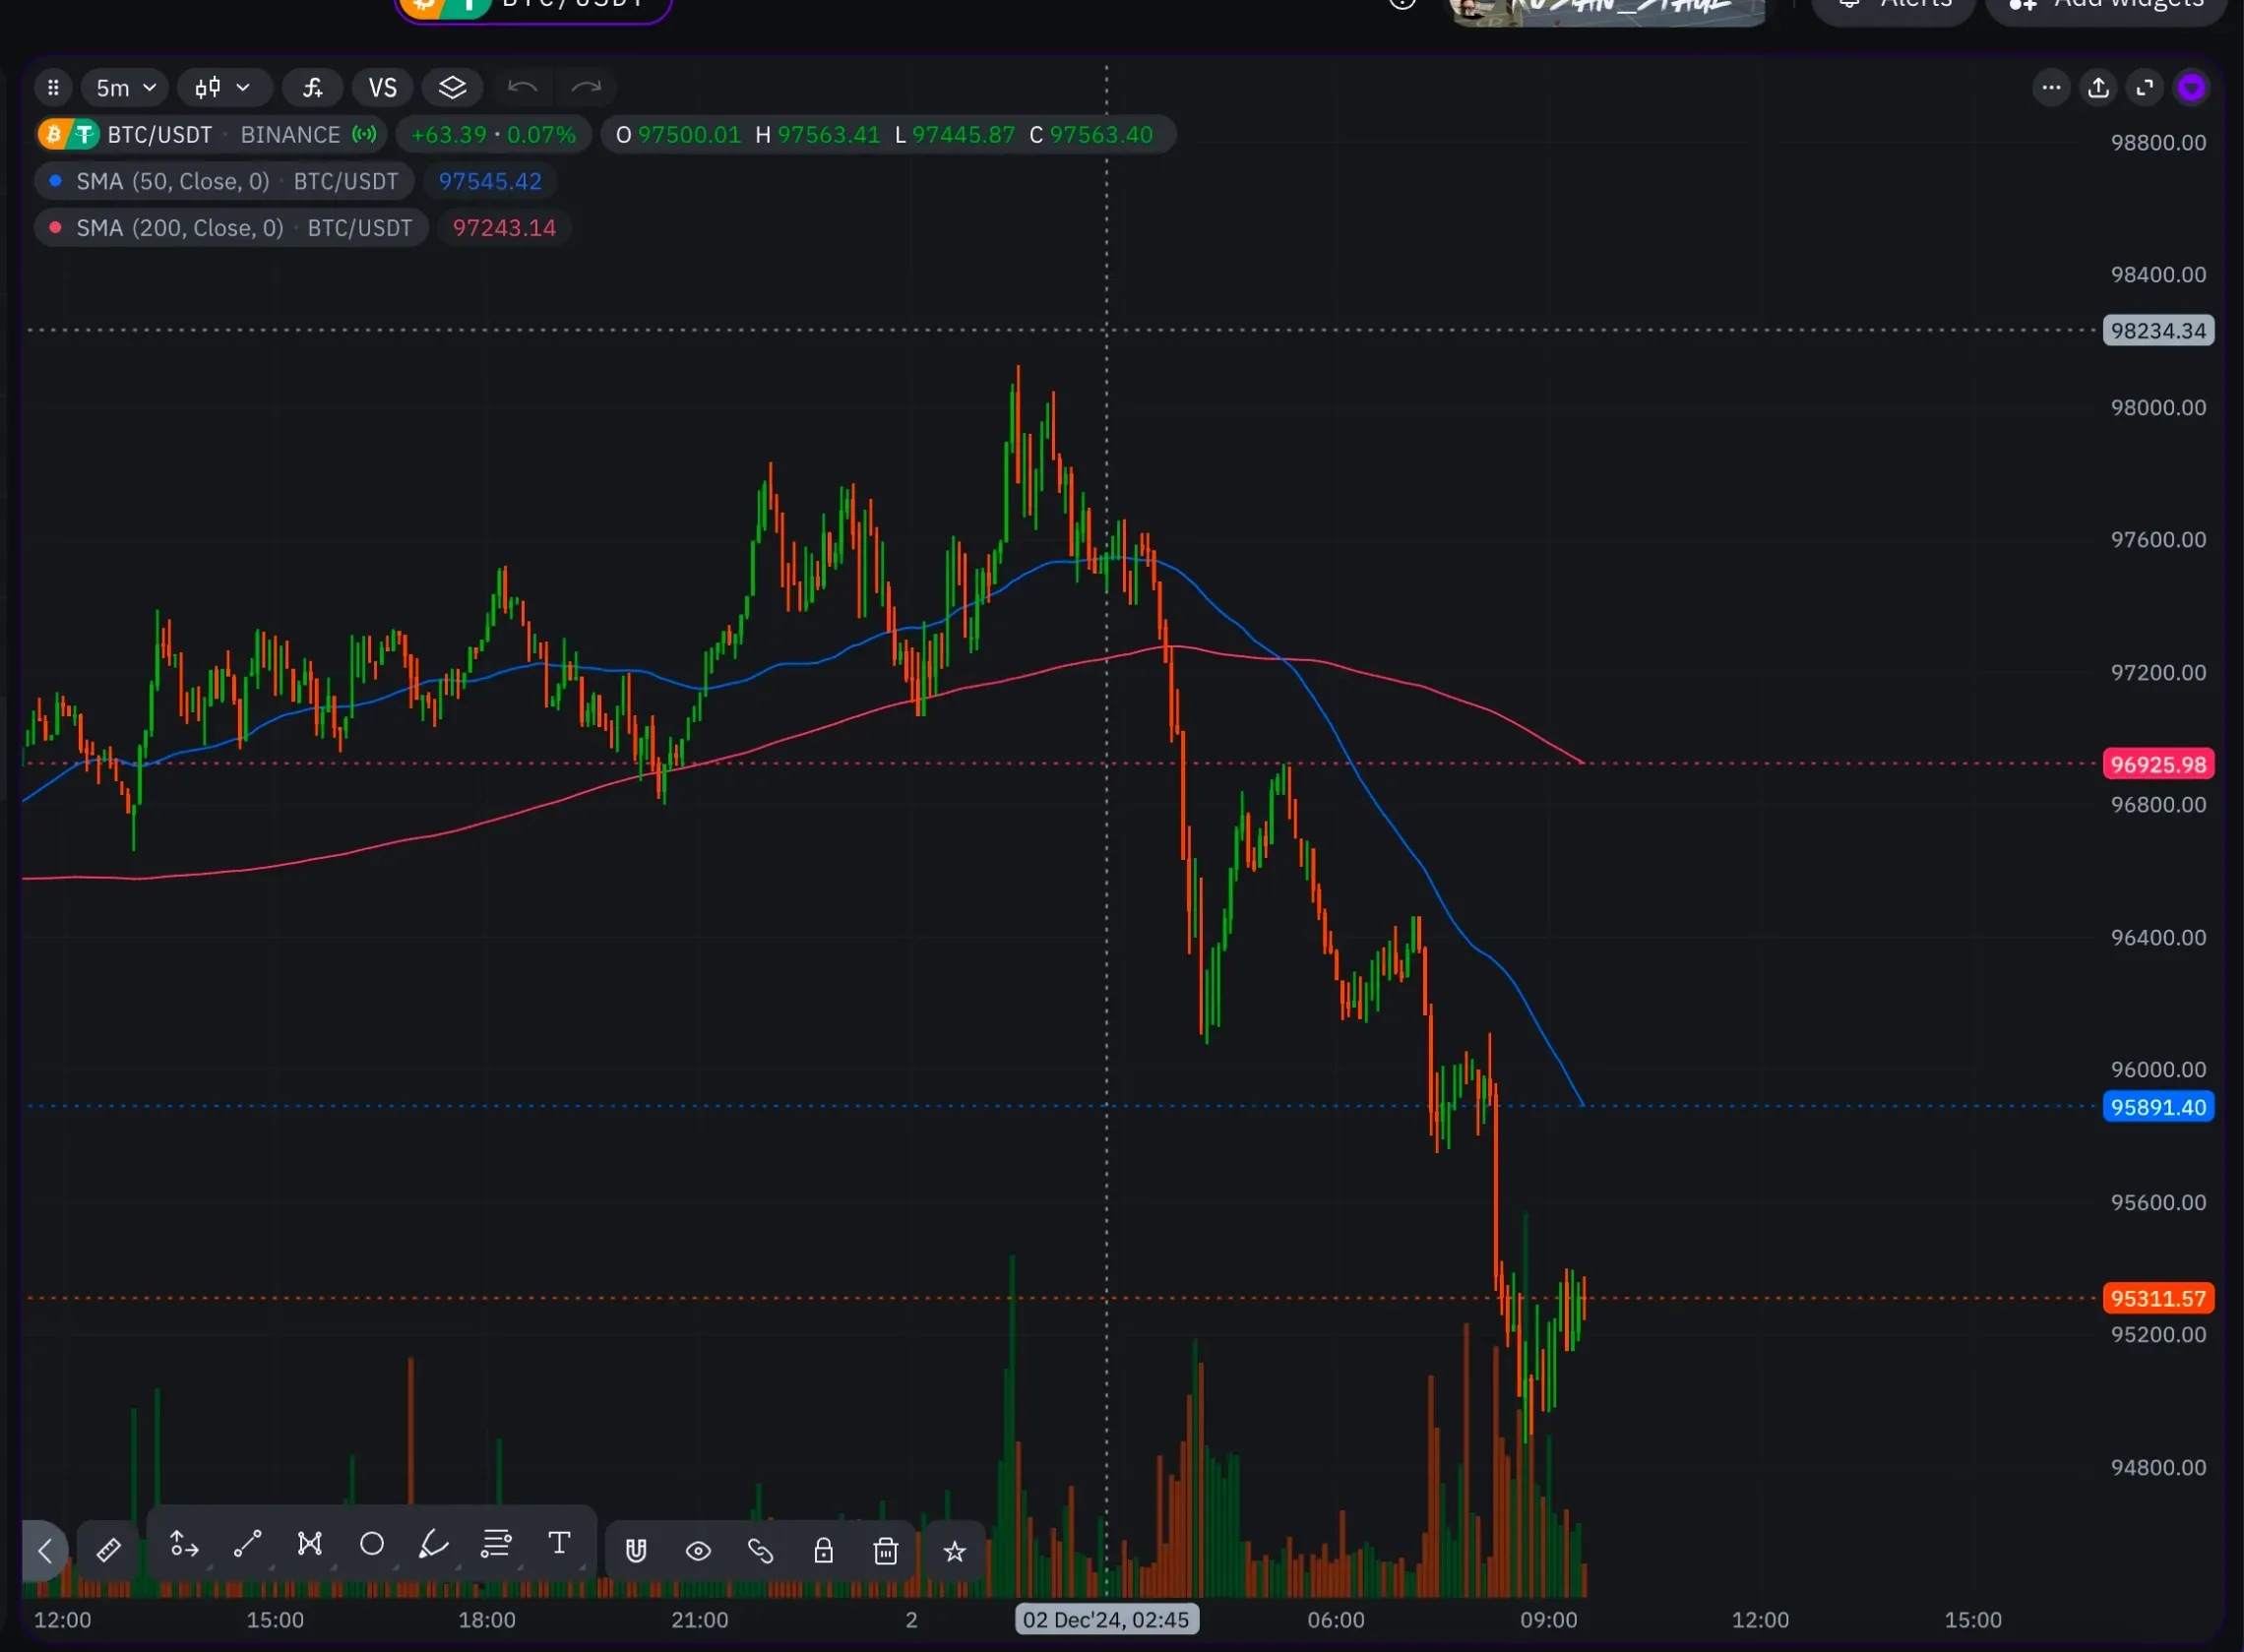This screenshot has height=1652, width=2244.
Task: Click the BTC/USDT BINANCE symbol label
Action: [208, 135]
